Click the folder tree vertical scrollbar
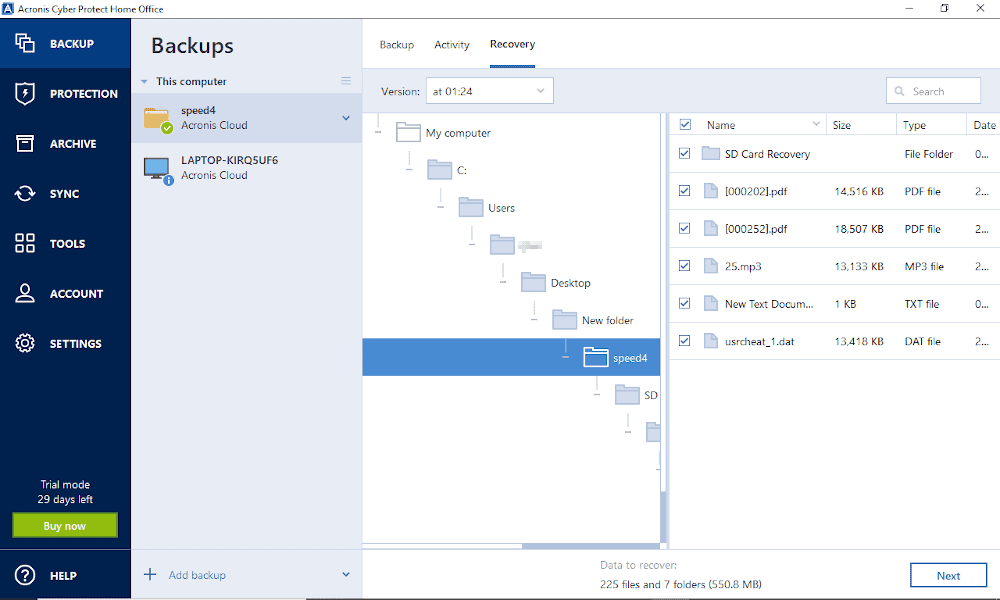The height and width of the screenshot is (600, 1000). (x=663, y=517)
